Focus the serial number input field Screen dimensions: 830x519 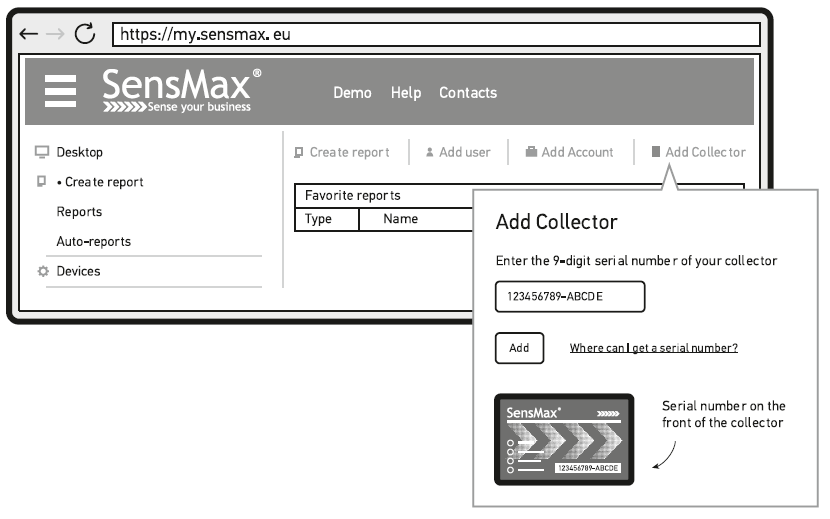(x=570, y=297)
